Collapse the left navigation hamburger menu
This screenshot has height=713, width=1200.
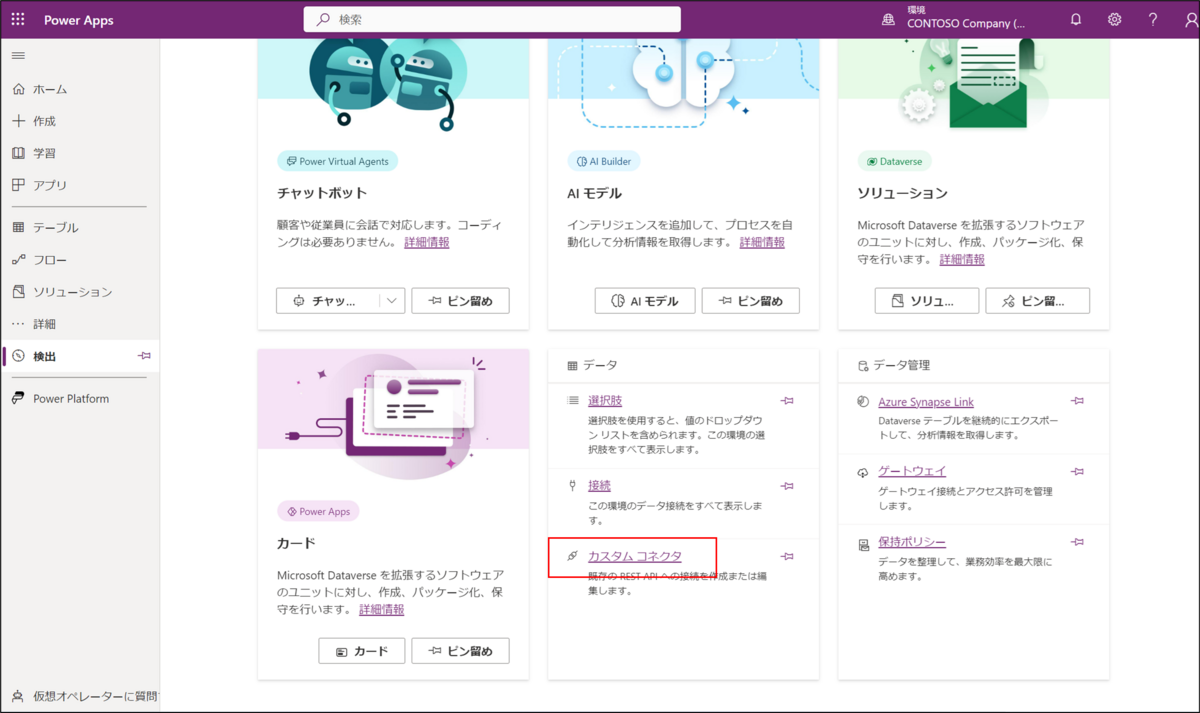[x=18, y=56]
